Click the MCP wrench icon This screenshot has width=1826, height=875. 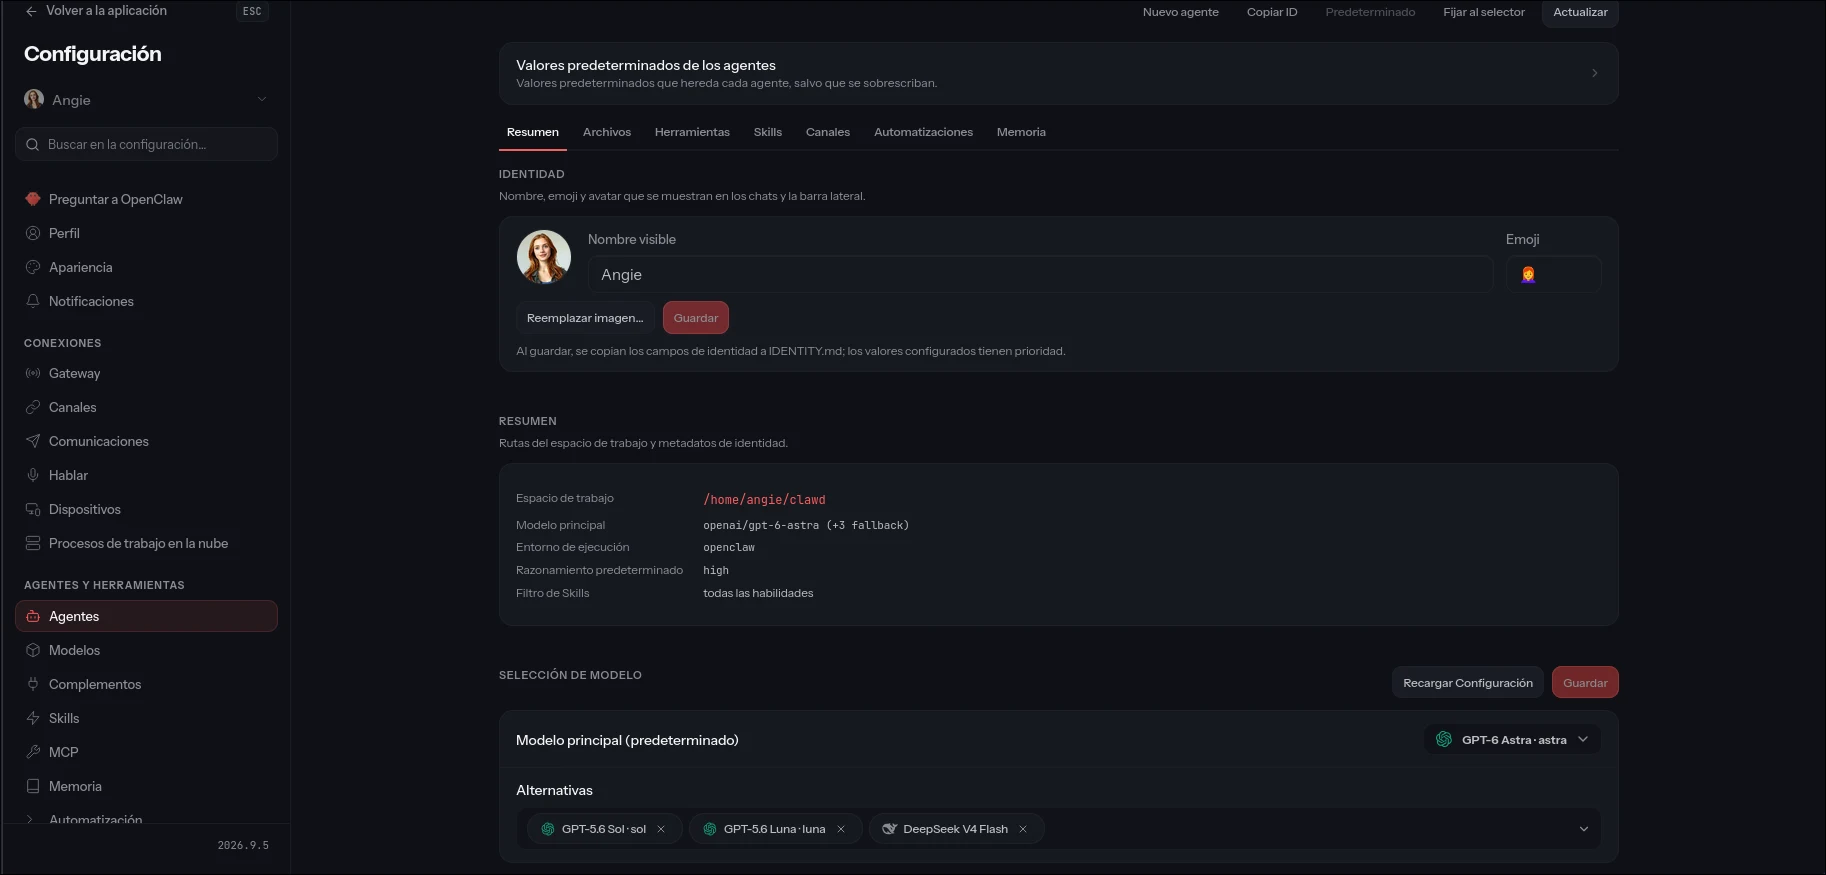[33, 752]
